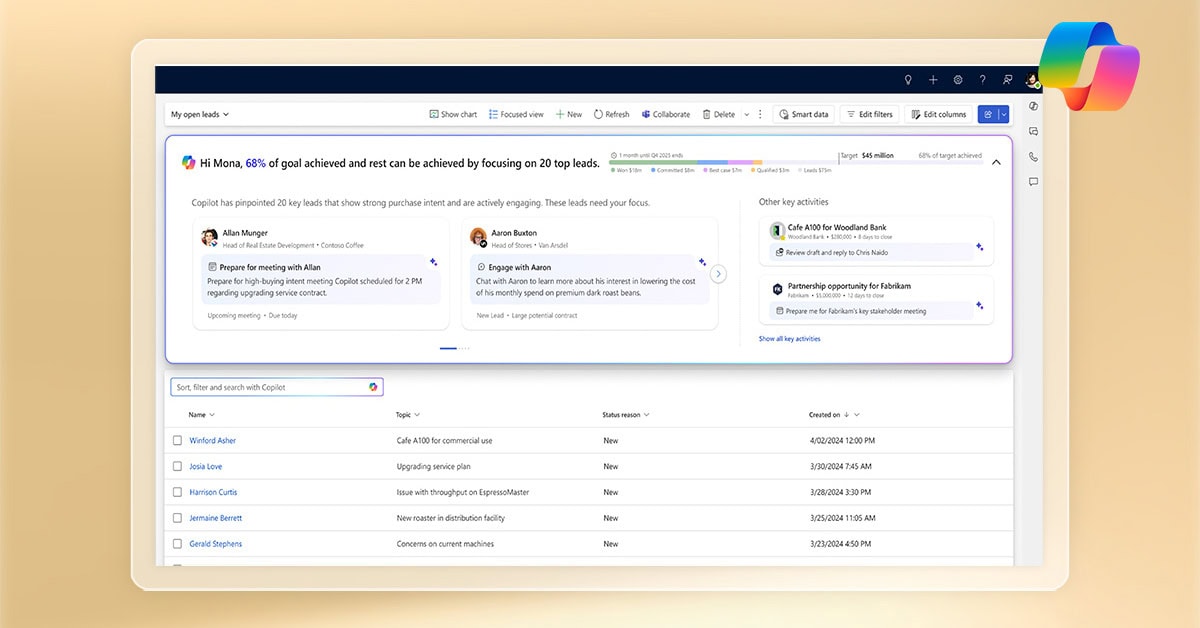Click Collaborate in the command bar
1200x628 pixels.
(x=666, y=114)
